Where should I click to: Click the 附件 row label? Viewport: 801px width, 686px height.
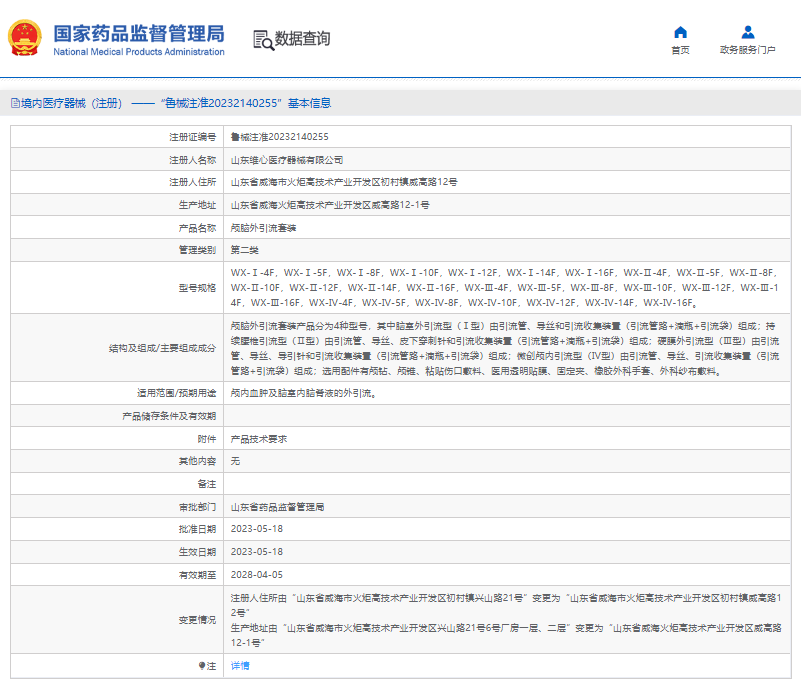click(x=207, y=439)
